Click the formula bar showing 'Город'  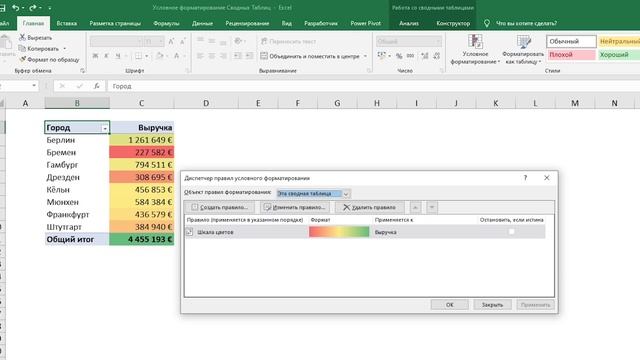pyautogui.click(x=373, y=86)
